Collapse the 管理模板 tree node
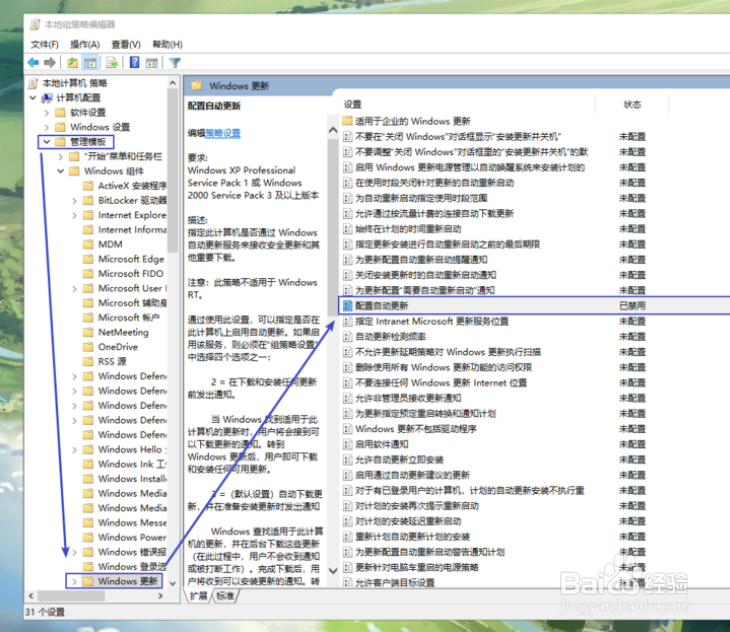This screenshot has width=730, height=632. (47, 141)
